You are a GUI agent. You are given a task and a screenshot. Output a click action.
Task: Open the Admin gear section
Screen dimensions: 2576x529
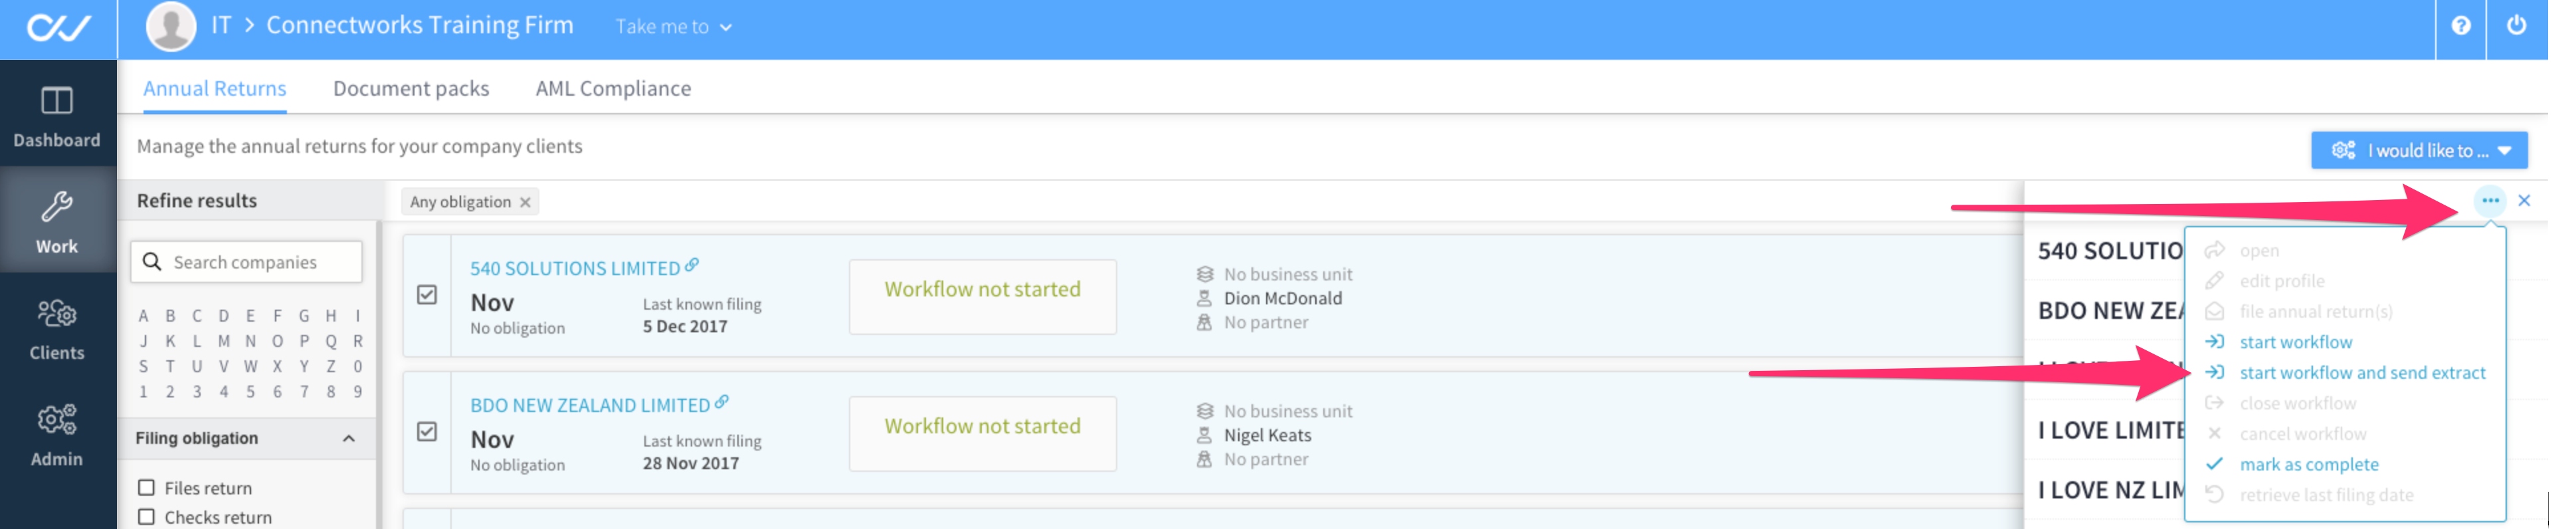coord(57,436)
